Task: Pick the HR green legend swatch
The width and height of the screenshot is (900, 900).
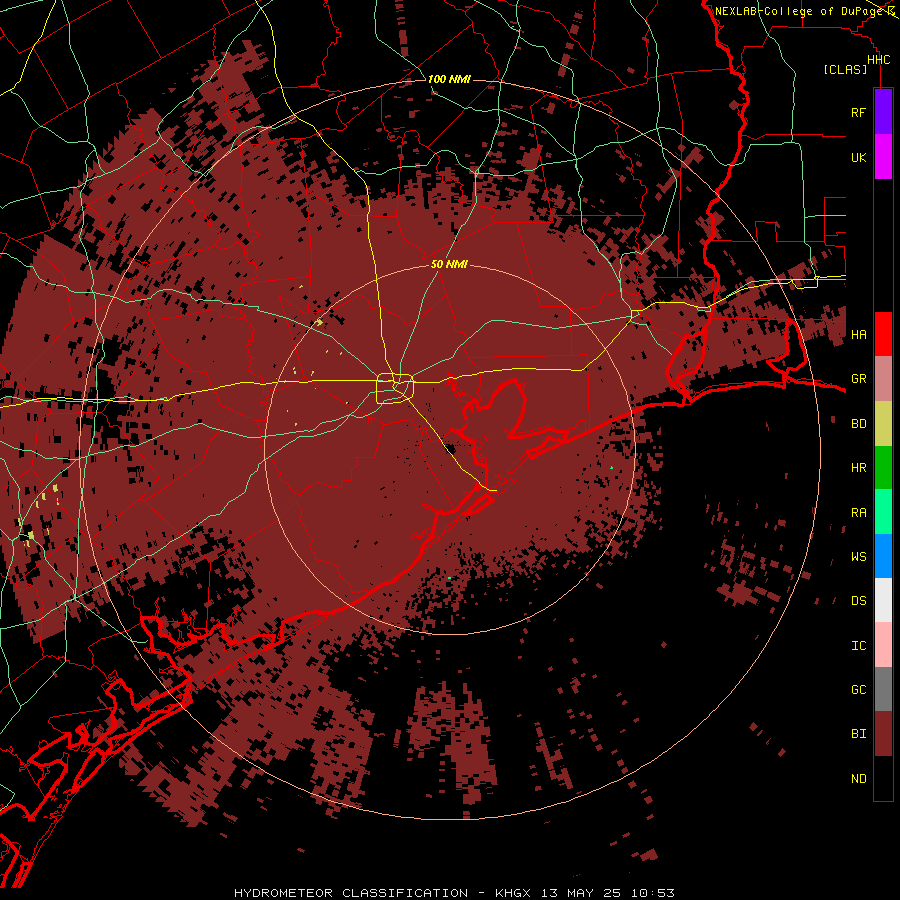Action: (883, 468)
